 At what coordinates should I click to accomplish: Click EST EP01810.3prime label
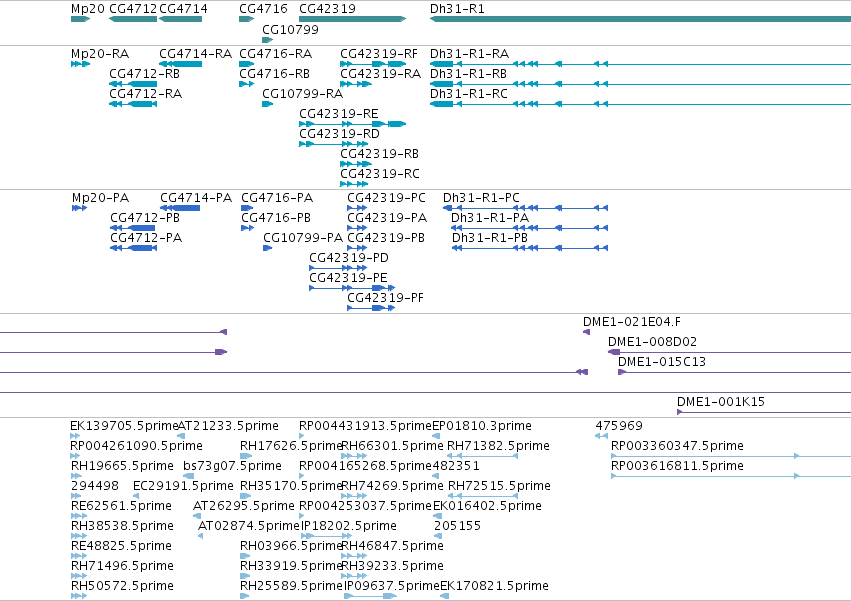[x=482, y=426]
